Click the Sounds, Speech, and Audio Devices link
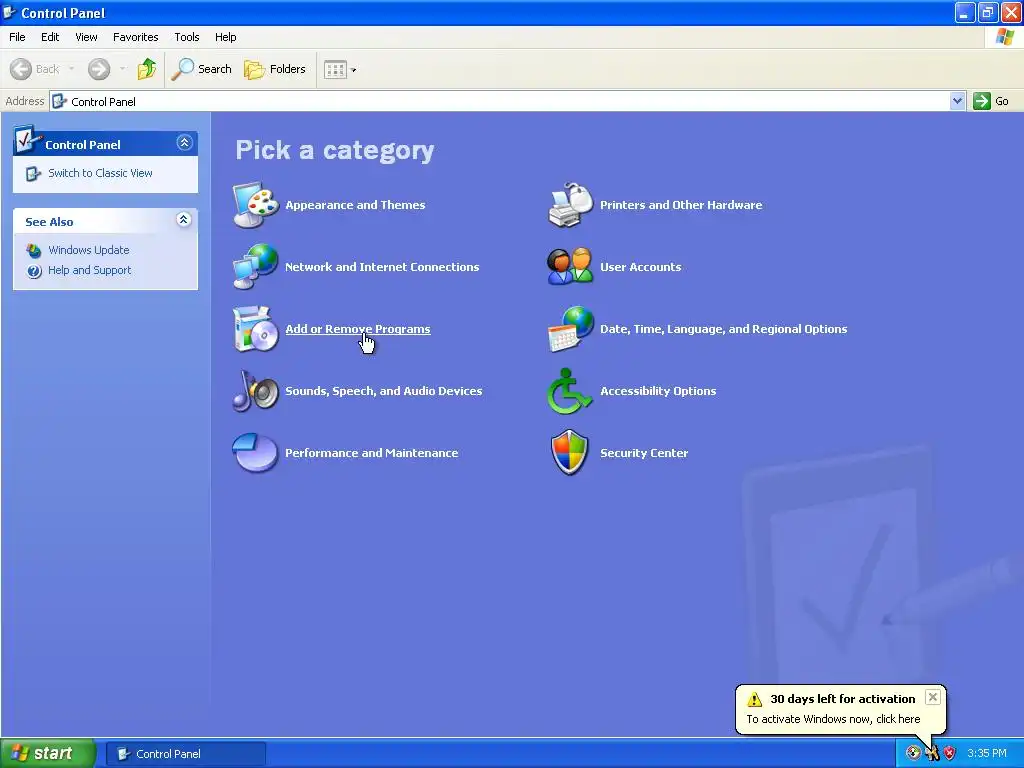The image size is (1024, 768). 384,391
